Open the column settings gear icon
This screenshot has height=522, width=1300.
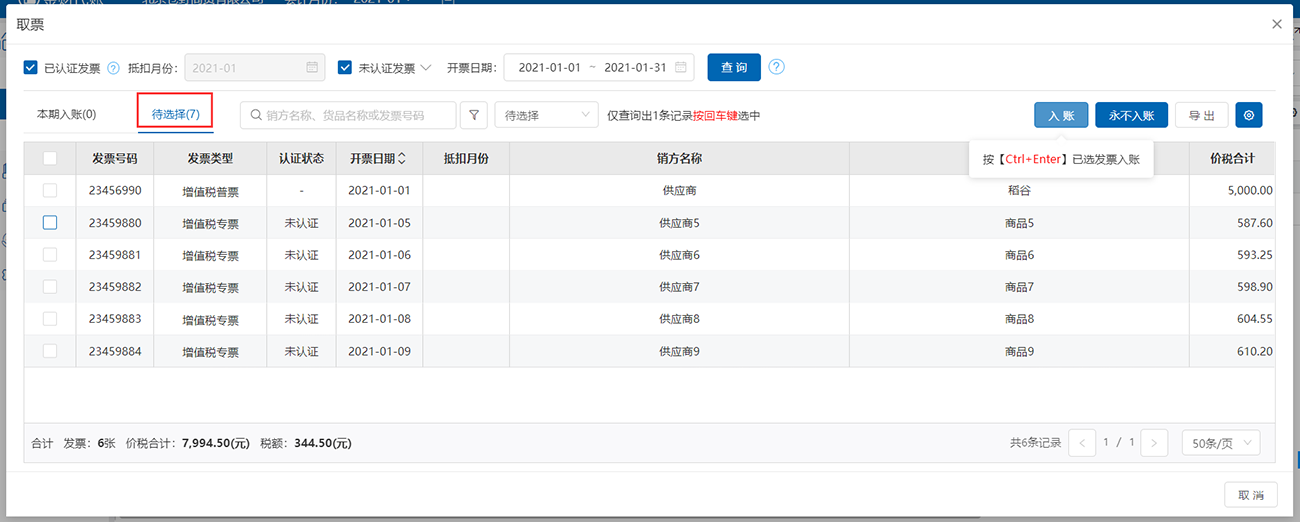click(x=1248, y=115)
